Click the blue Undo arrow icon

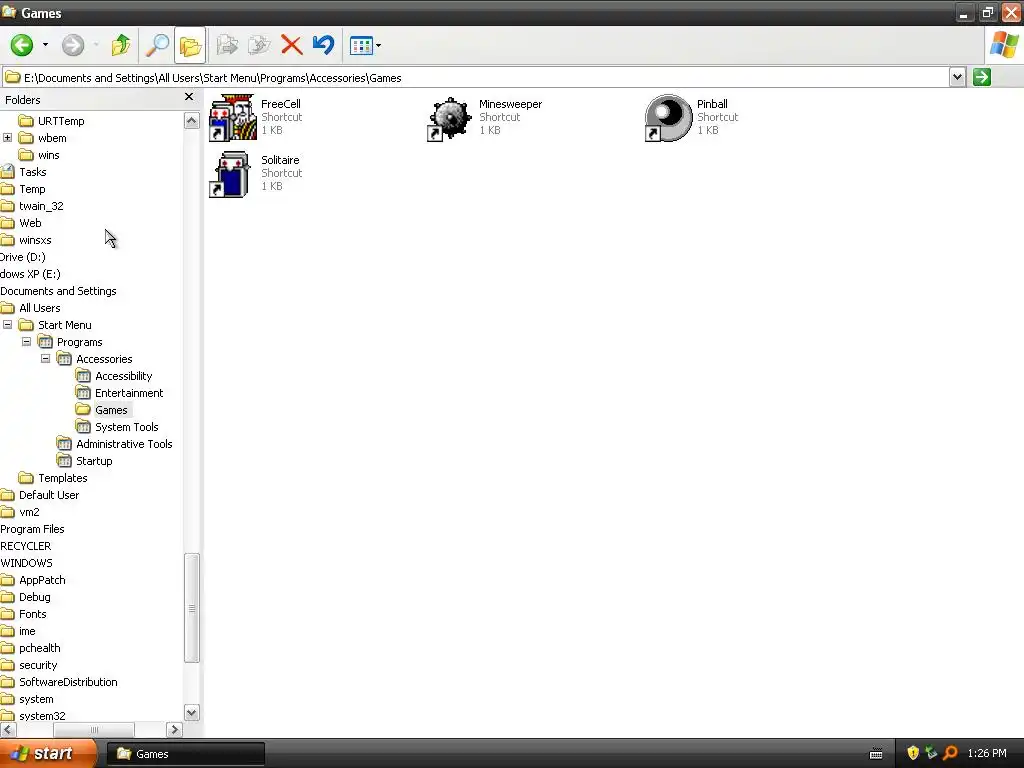click(x=323, y=45)
